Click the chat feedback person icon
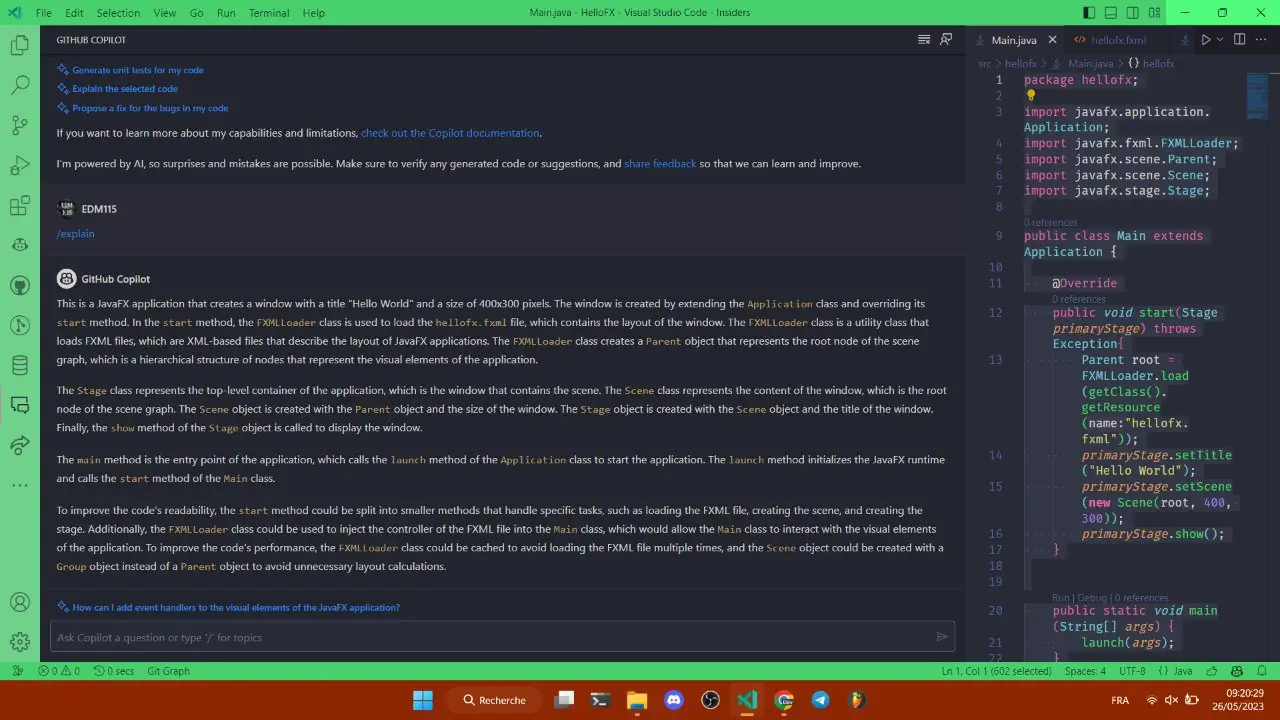This screenshot has width=1280, height=720. coord(946,40)
